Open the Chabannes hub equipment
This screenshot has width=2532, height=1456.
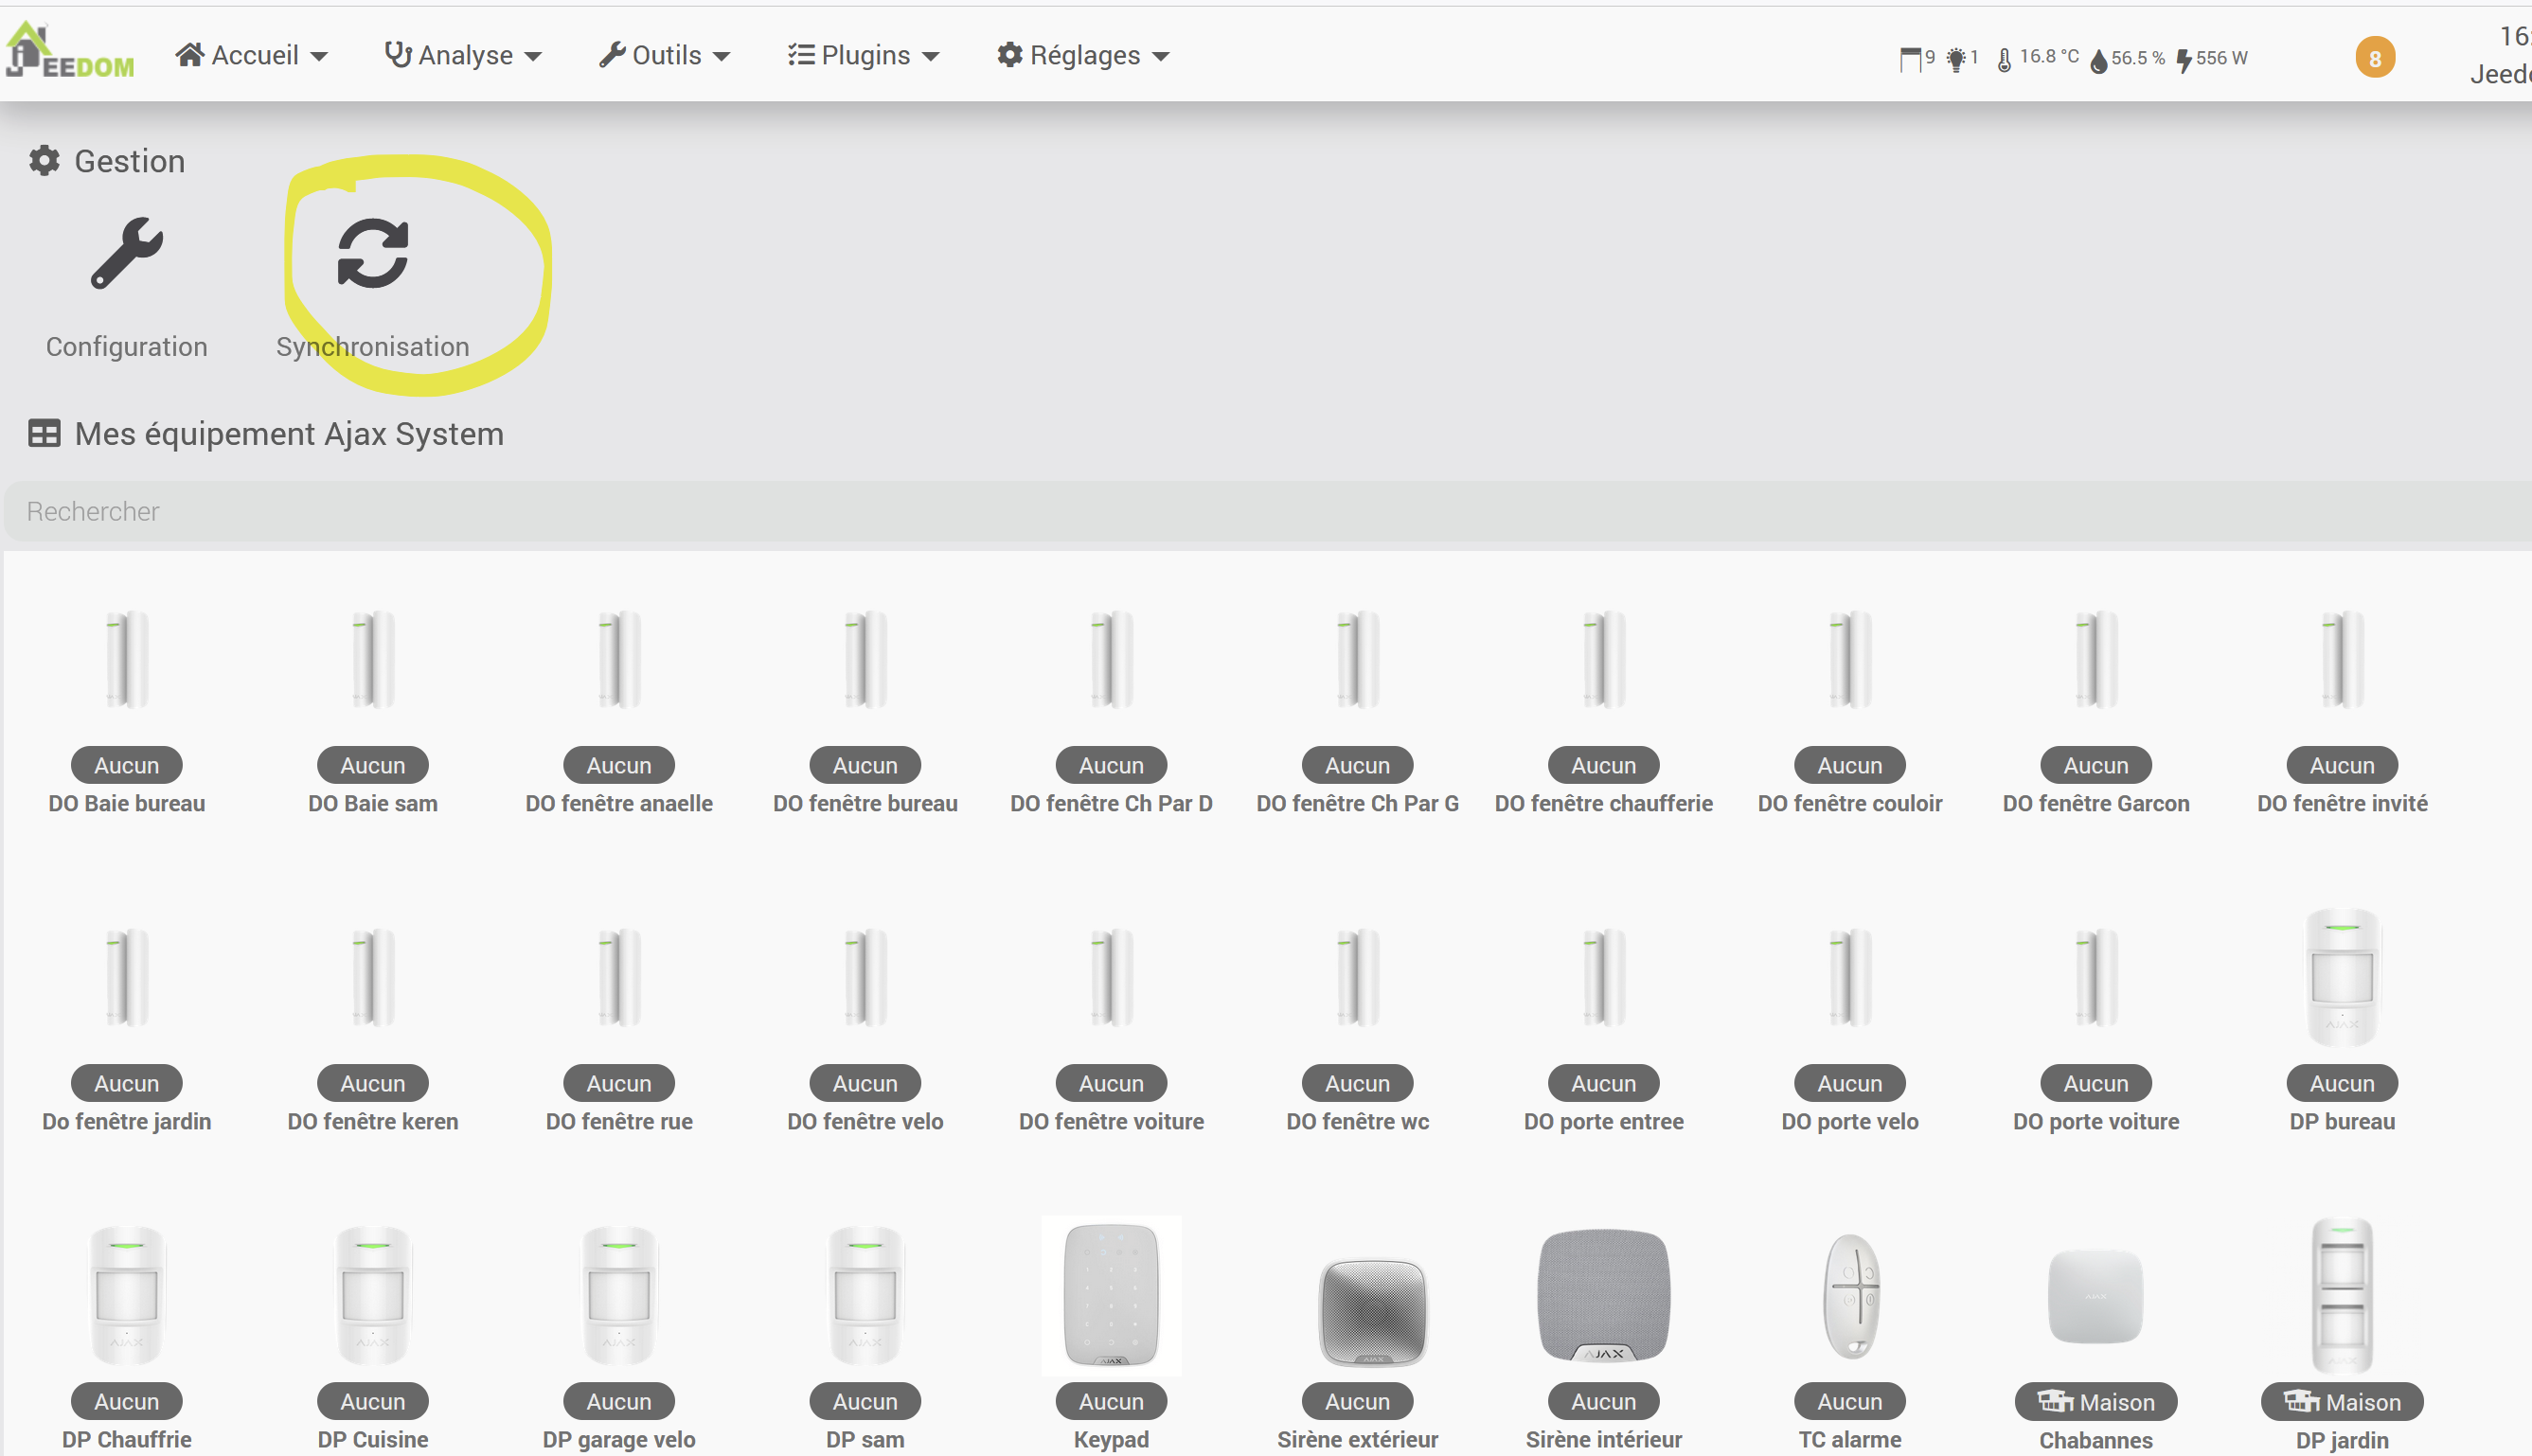tap(2095, 1296)
